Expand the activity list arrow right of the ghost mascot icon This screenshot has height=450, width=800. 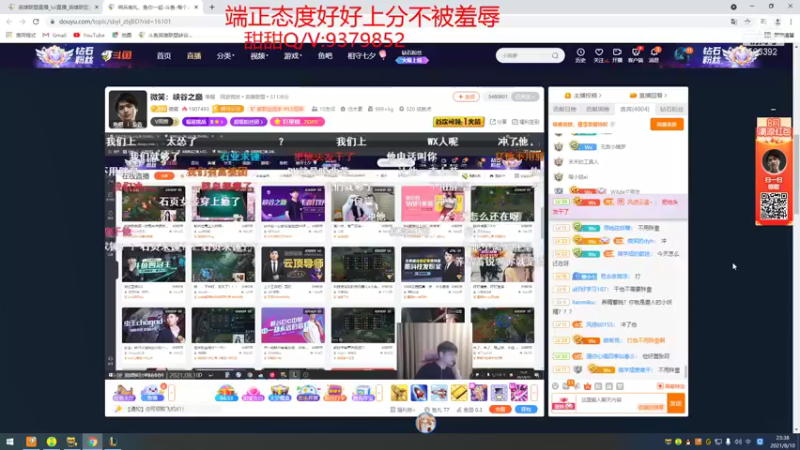(x=171, y=393)
